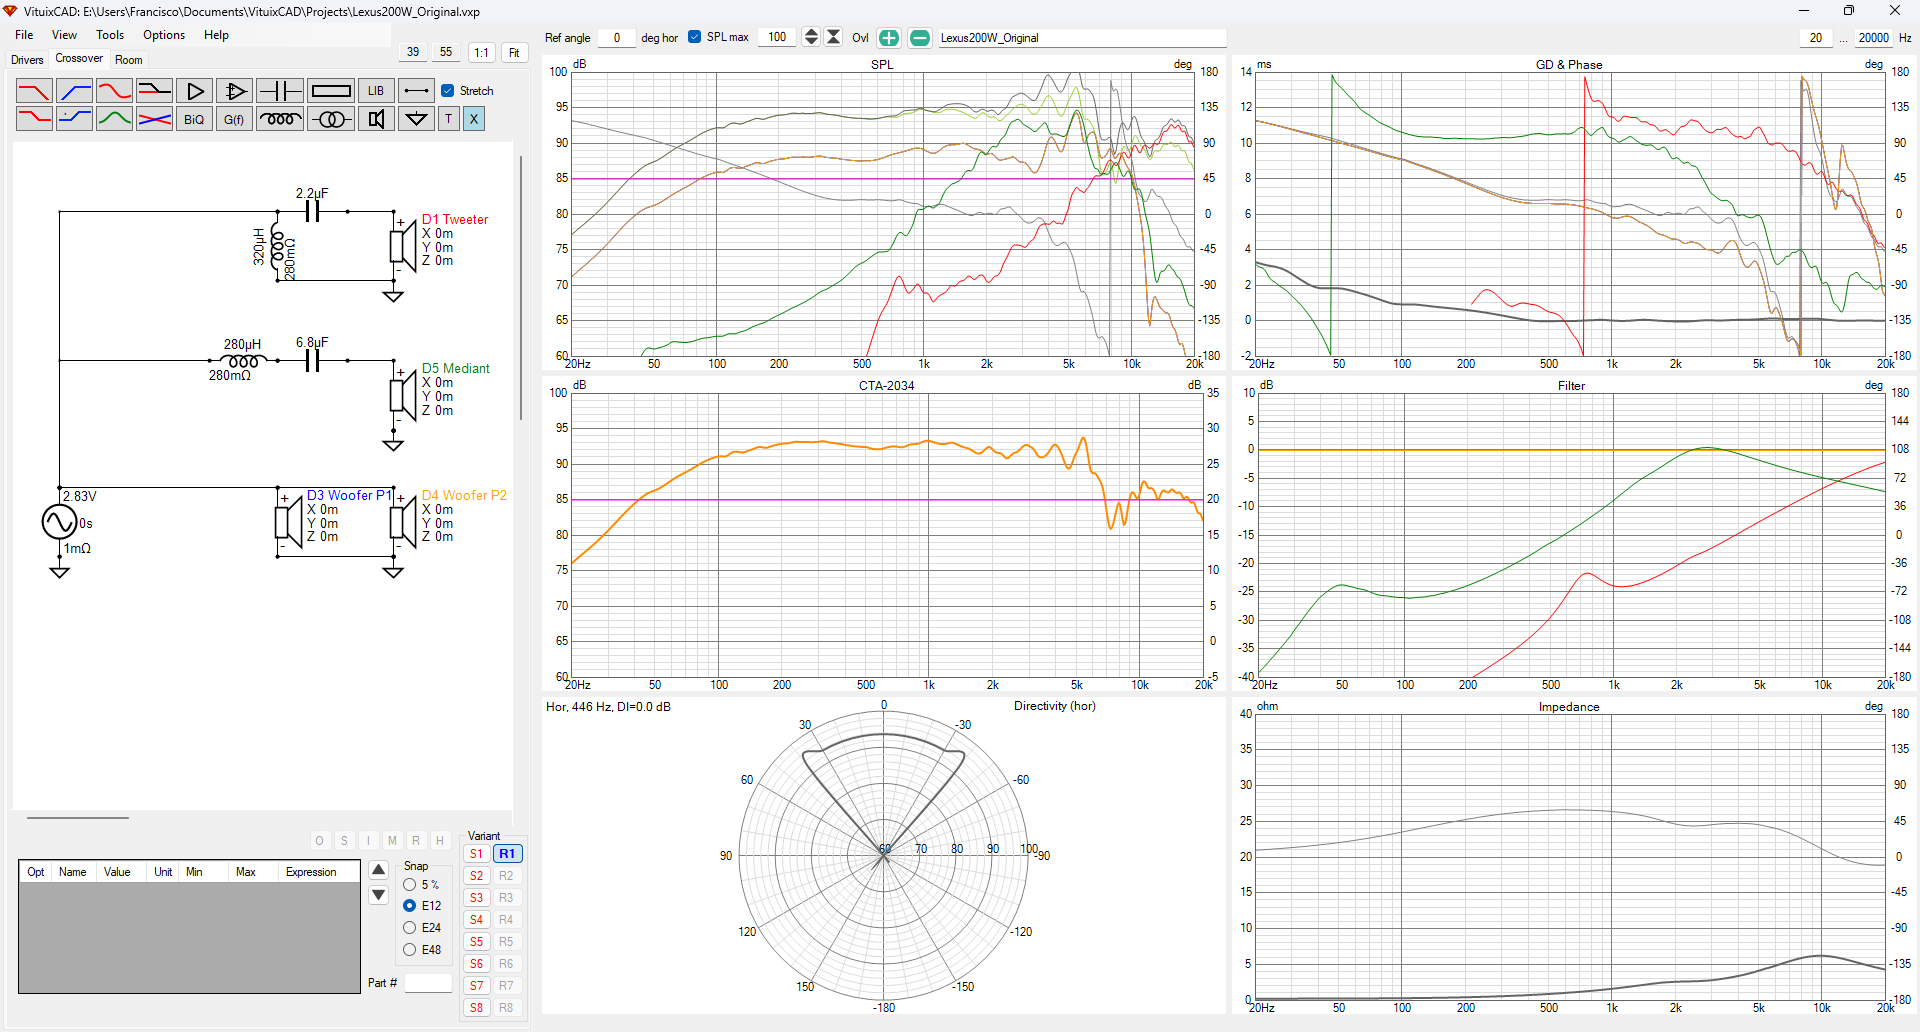Click the SPL scale hourglass-shaped icon

click(833, 37)
